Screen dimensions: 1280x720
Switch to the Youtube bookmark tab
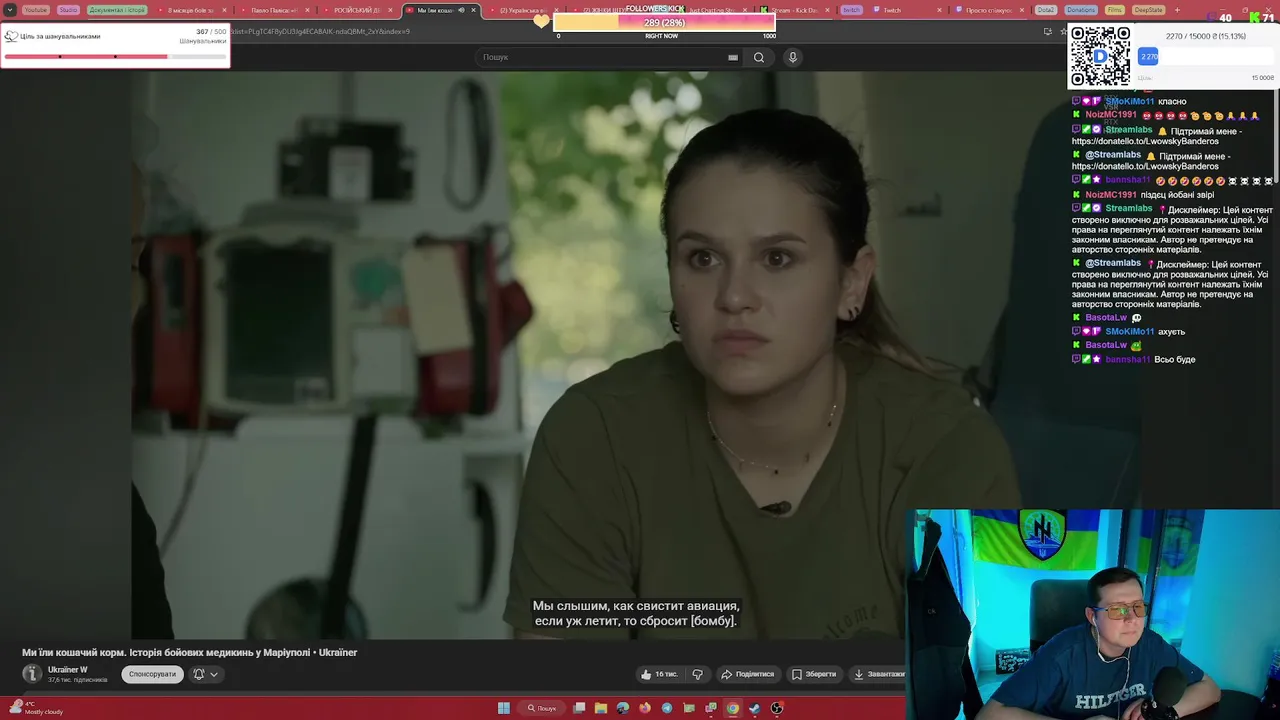(x=35, y=10)
